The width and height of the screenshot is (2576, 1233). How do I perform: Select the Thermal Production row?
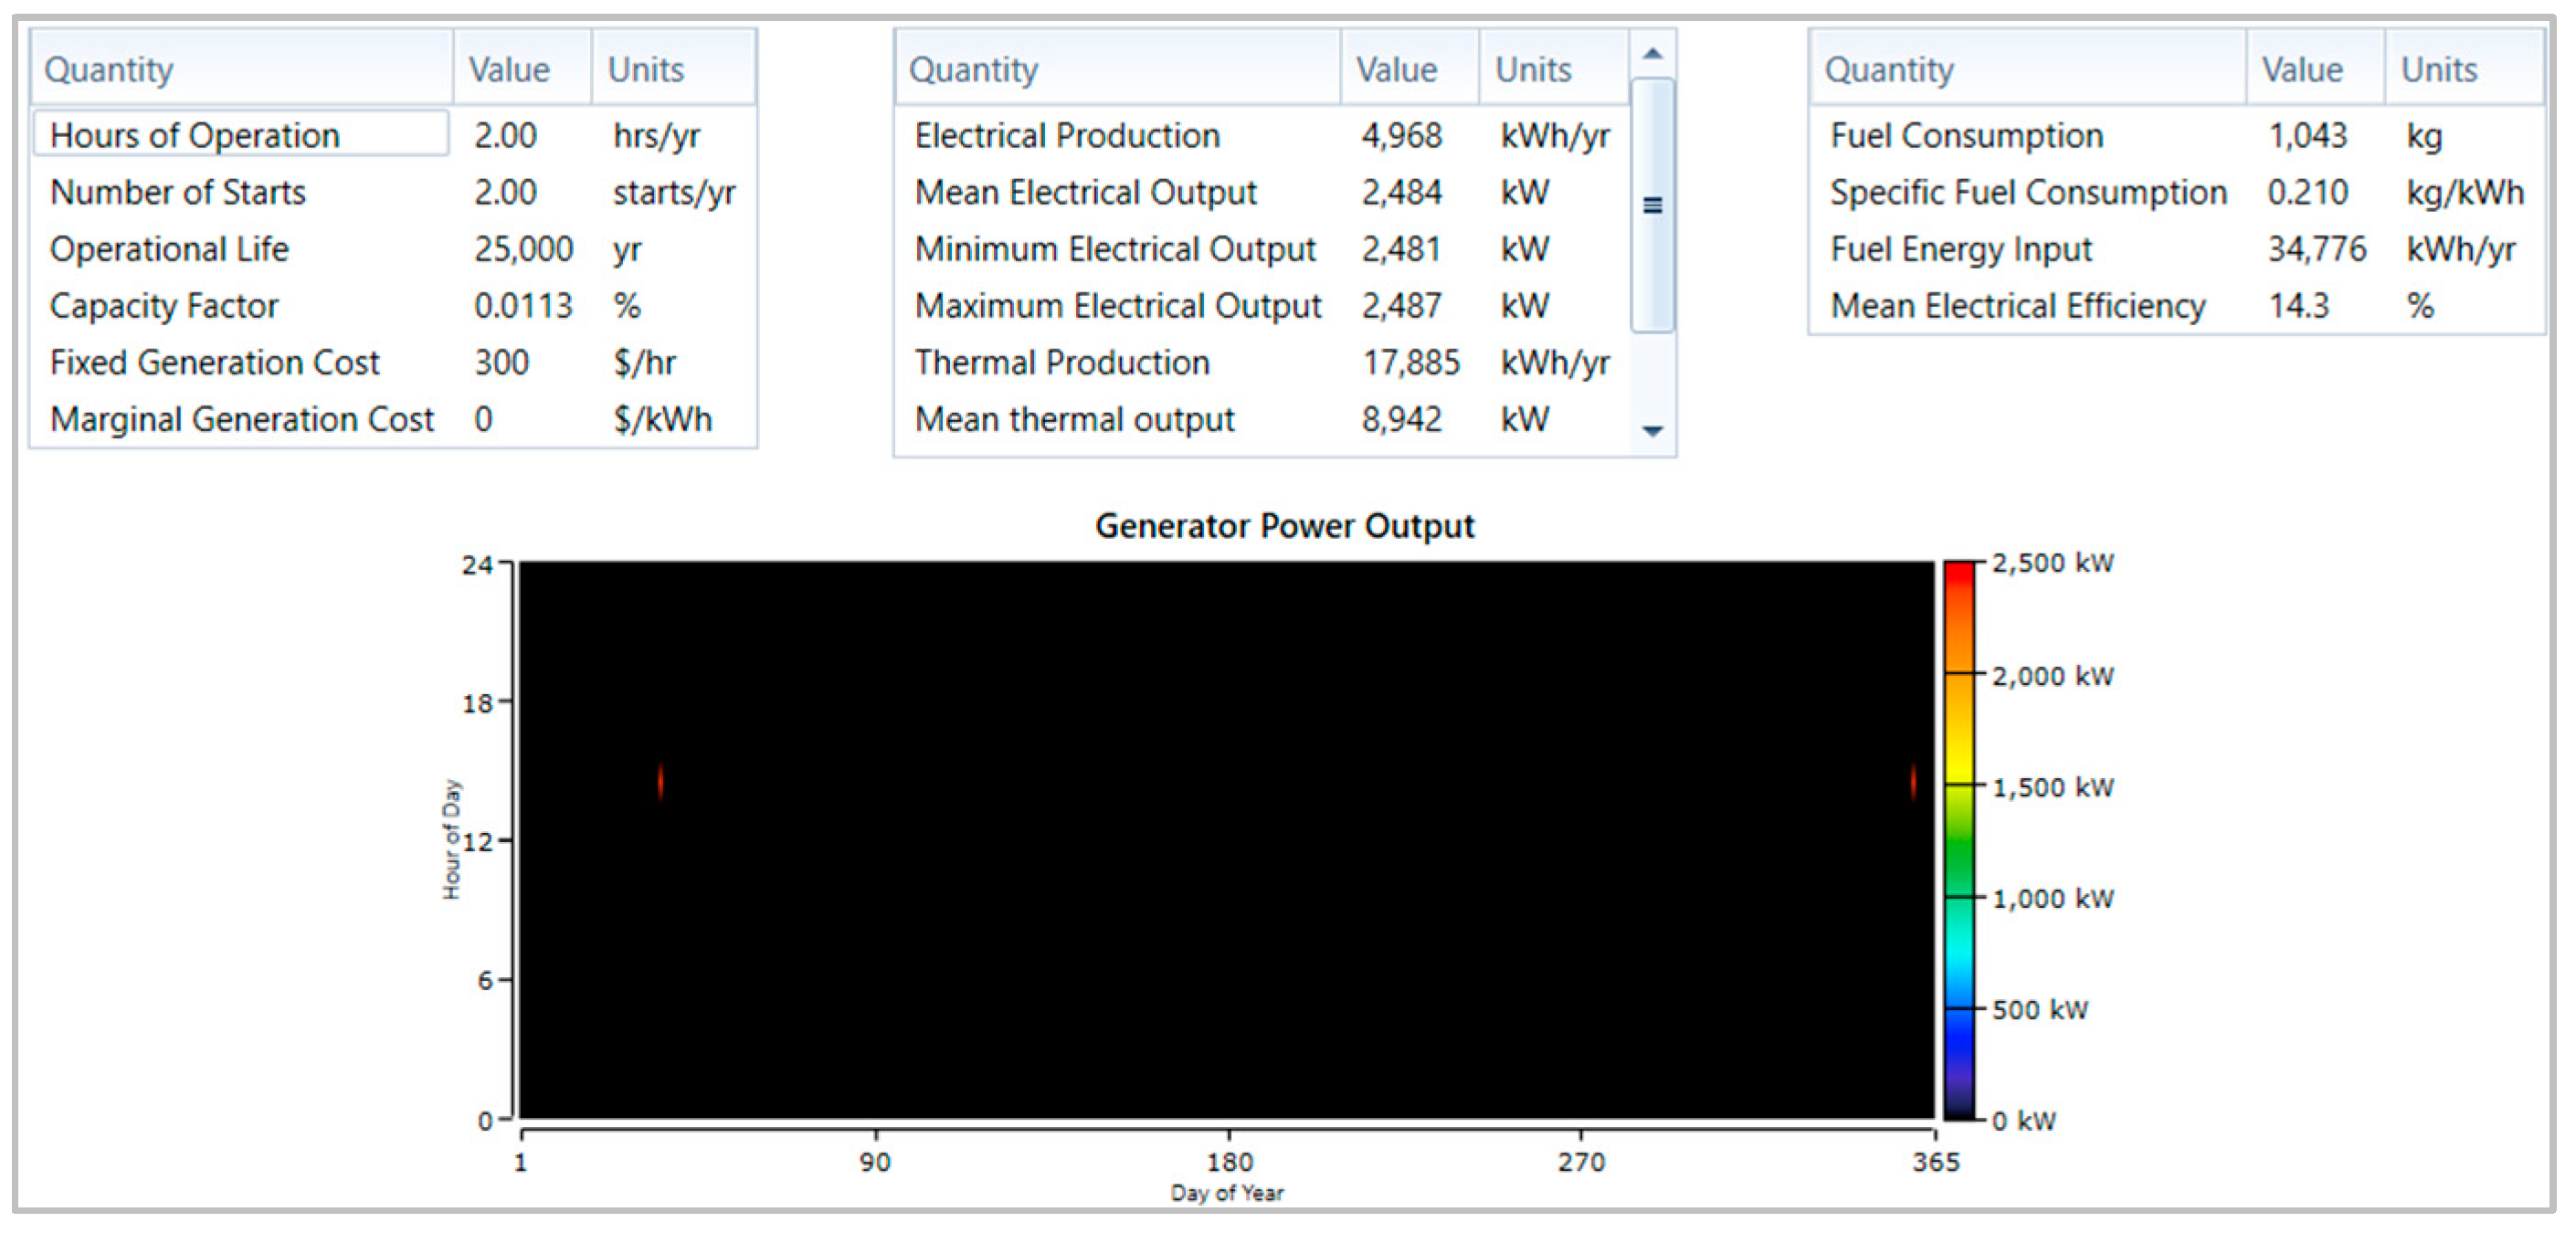pyautogui.click(x=1061, y=362)
